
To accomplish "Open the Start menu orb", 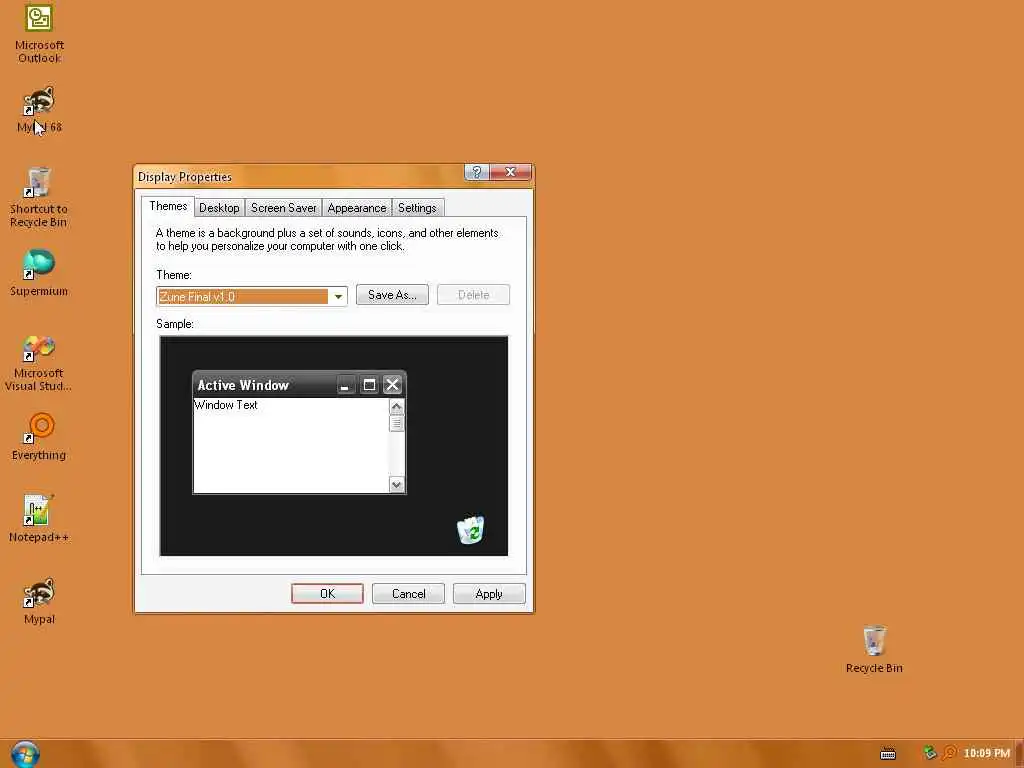I will pos(25,754).
